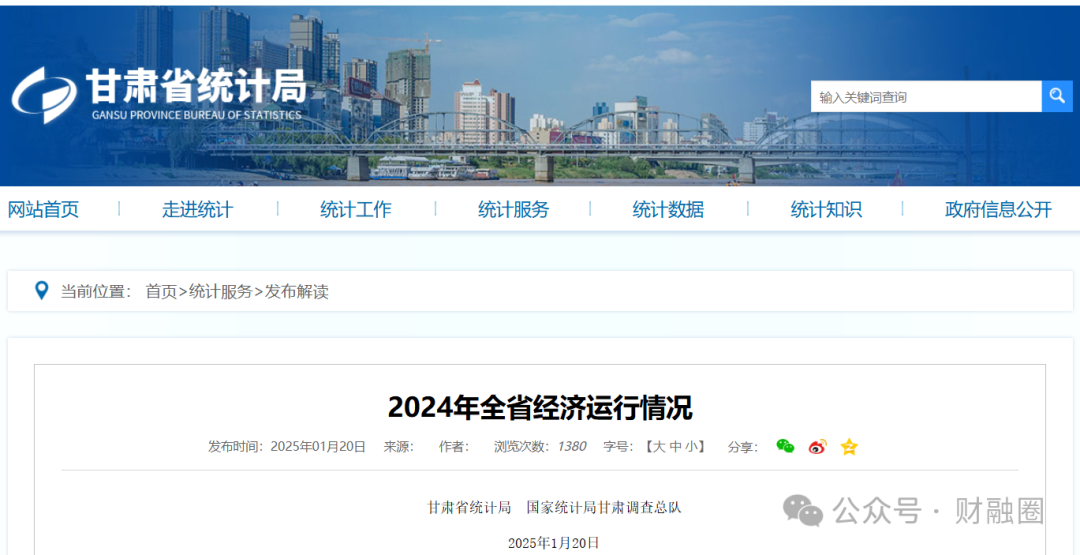Image resolution: width=1080 pixels, height=555 pixels.
Task: Click the view count 1380
Action: point(571,447)
